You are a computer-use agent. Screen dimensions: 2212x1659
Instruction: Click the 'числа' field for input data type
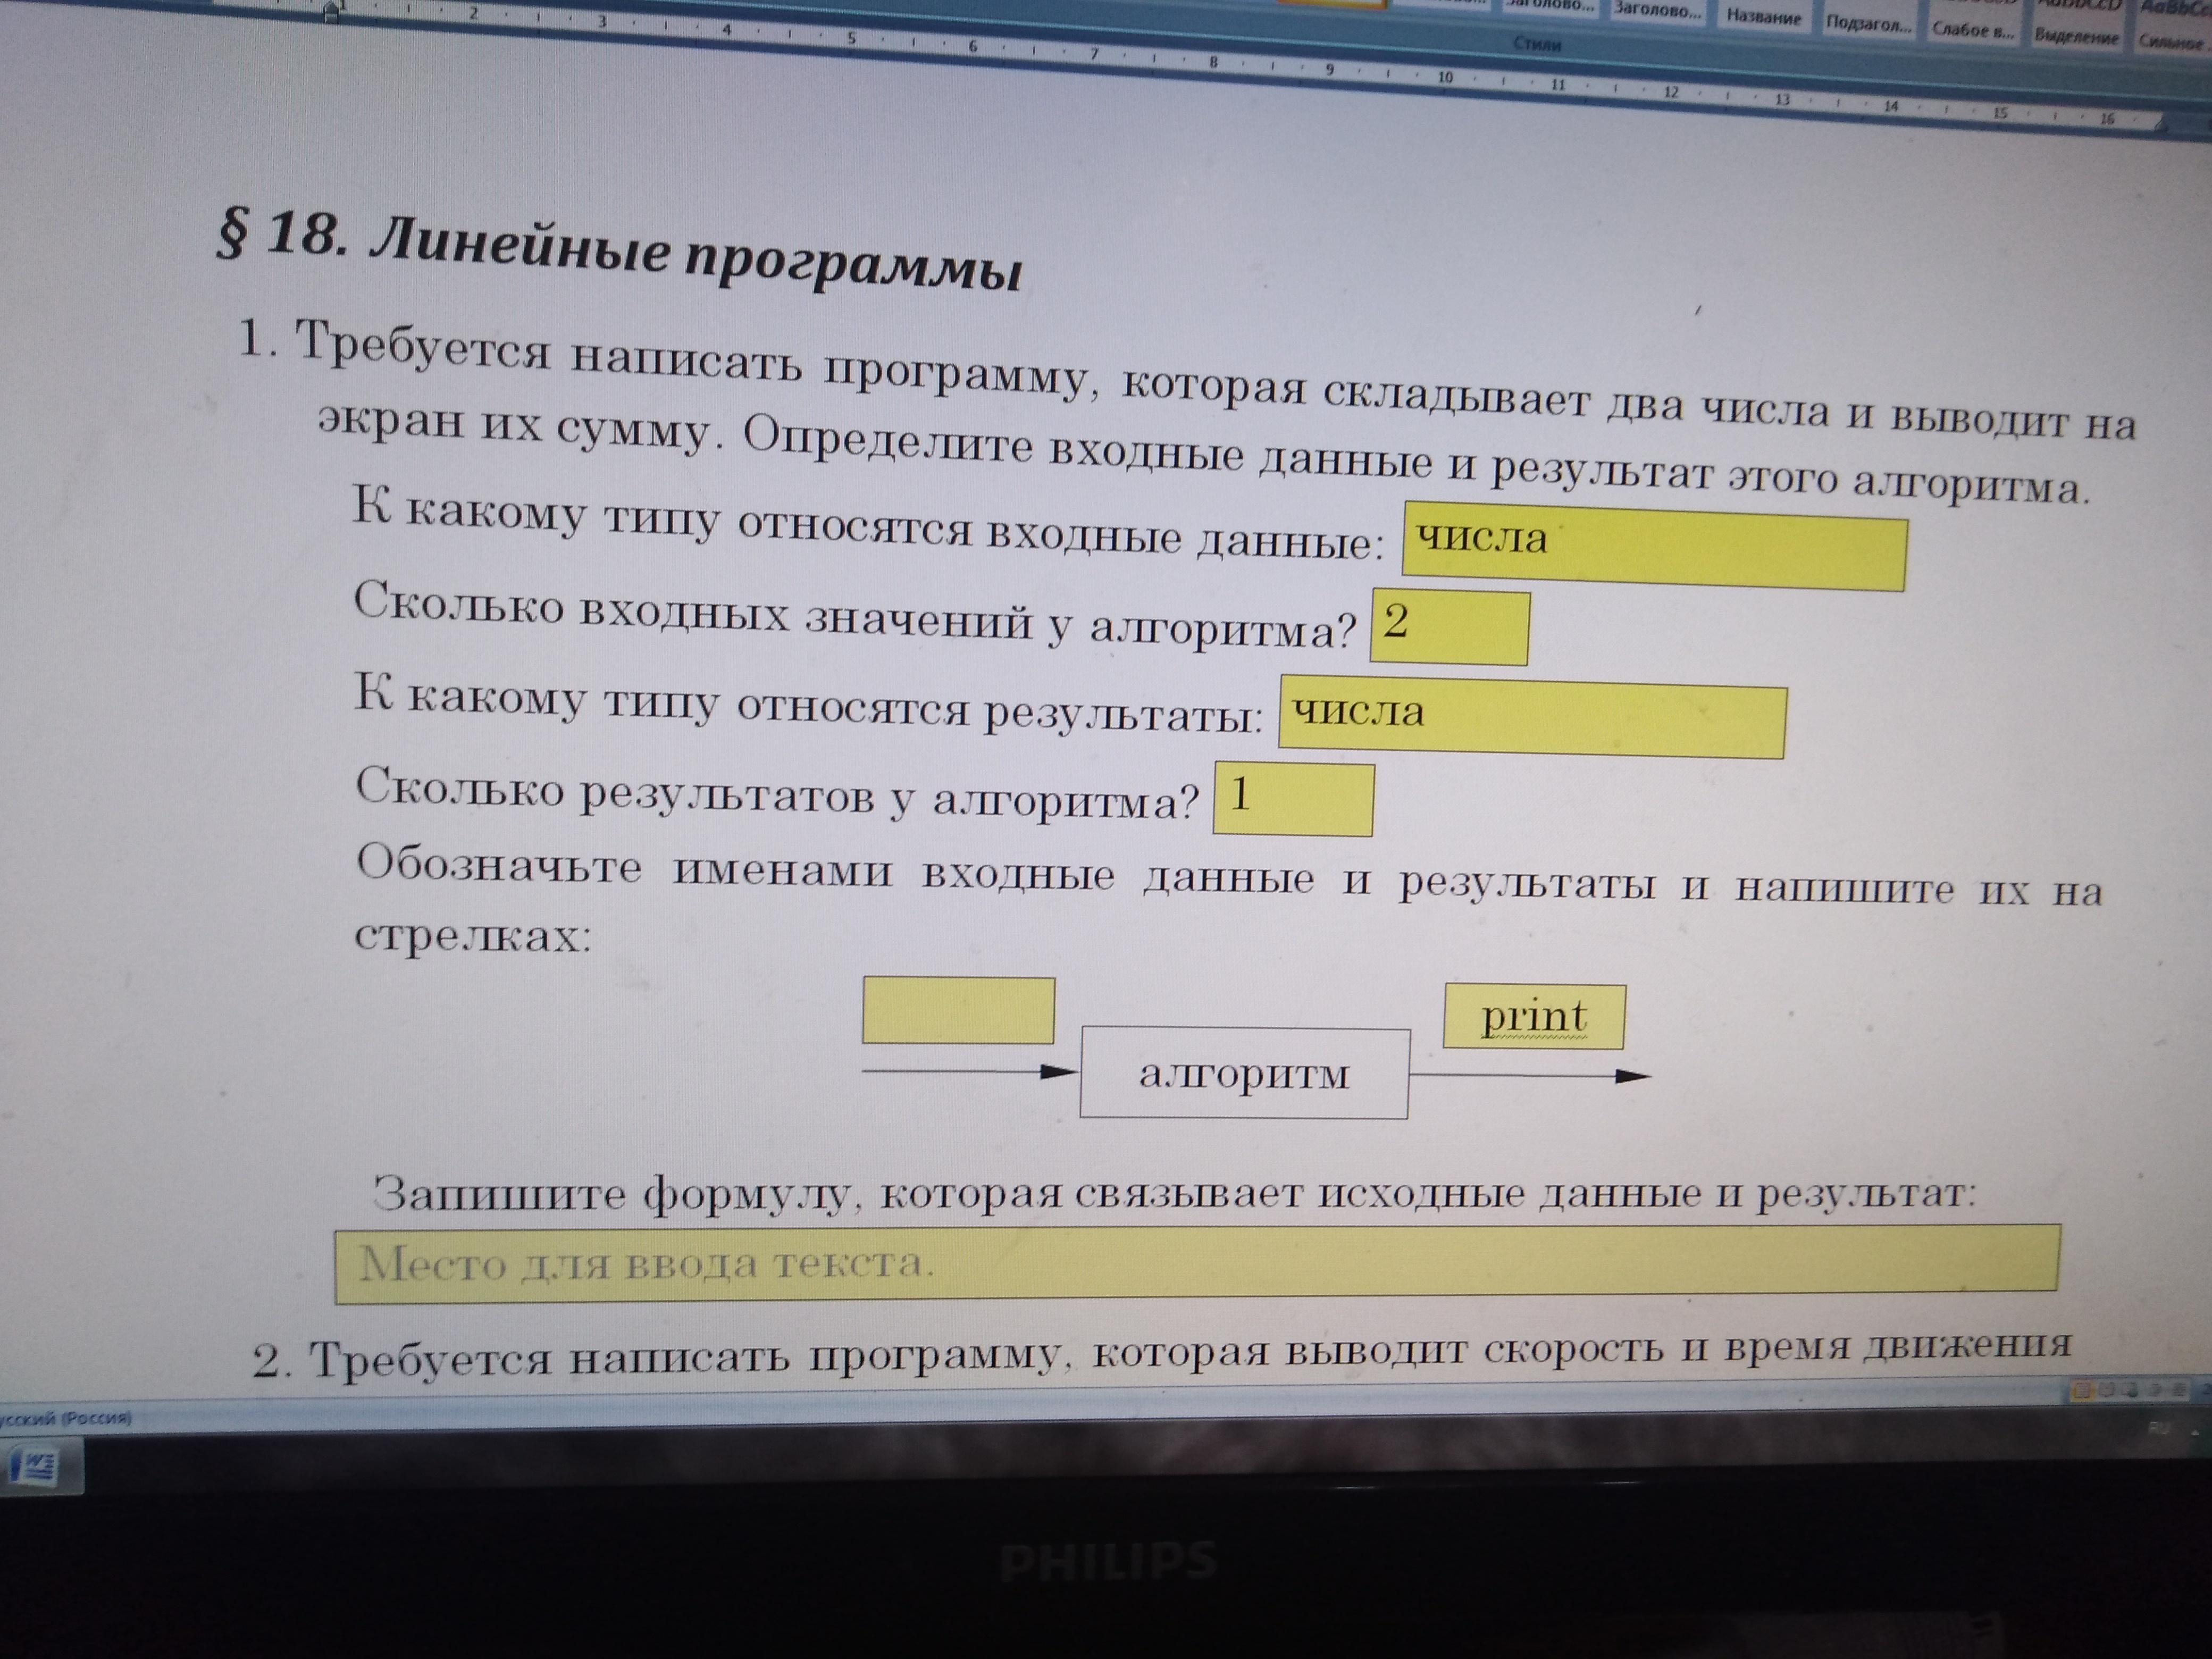(x=1654, y=547)
